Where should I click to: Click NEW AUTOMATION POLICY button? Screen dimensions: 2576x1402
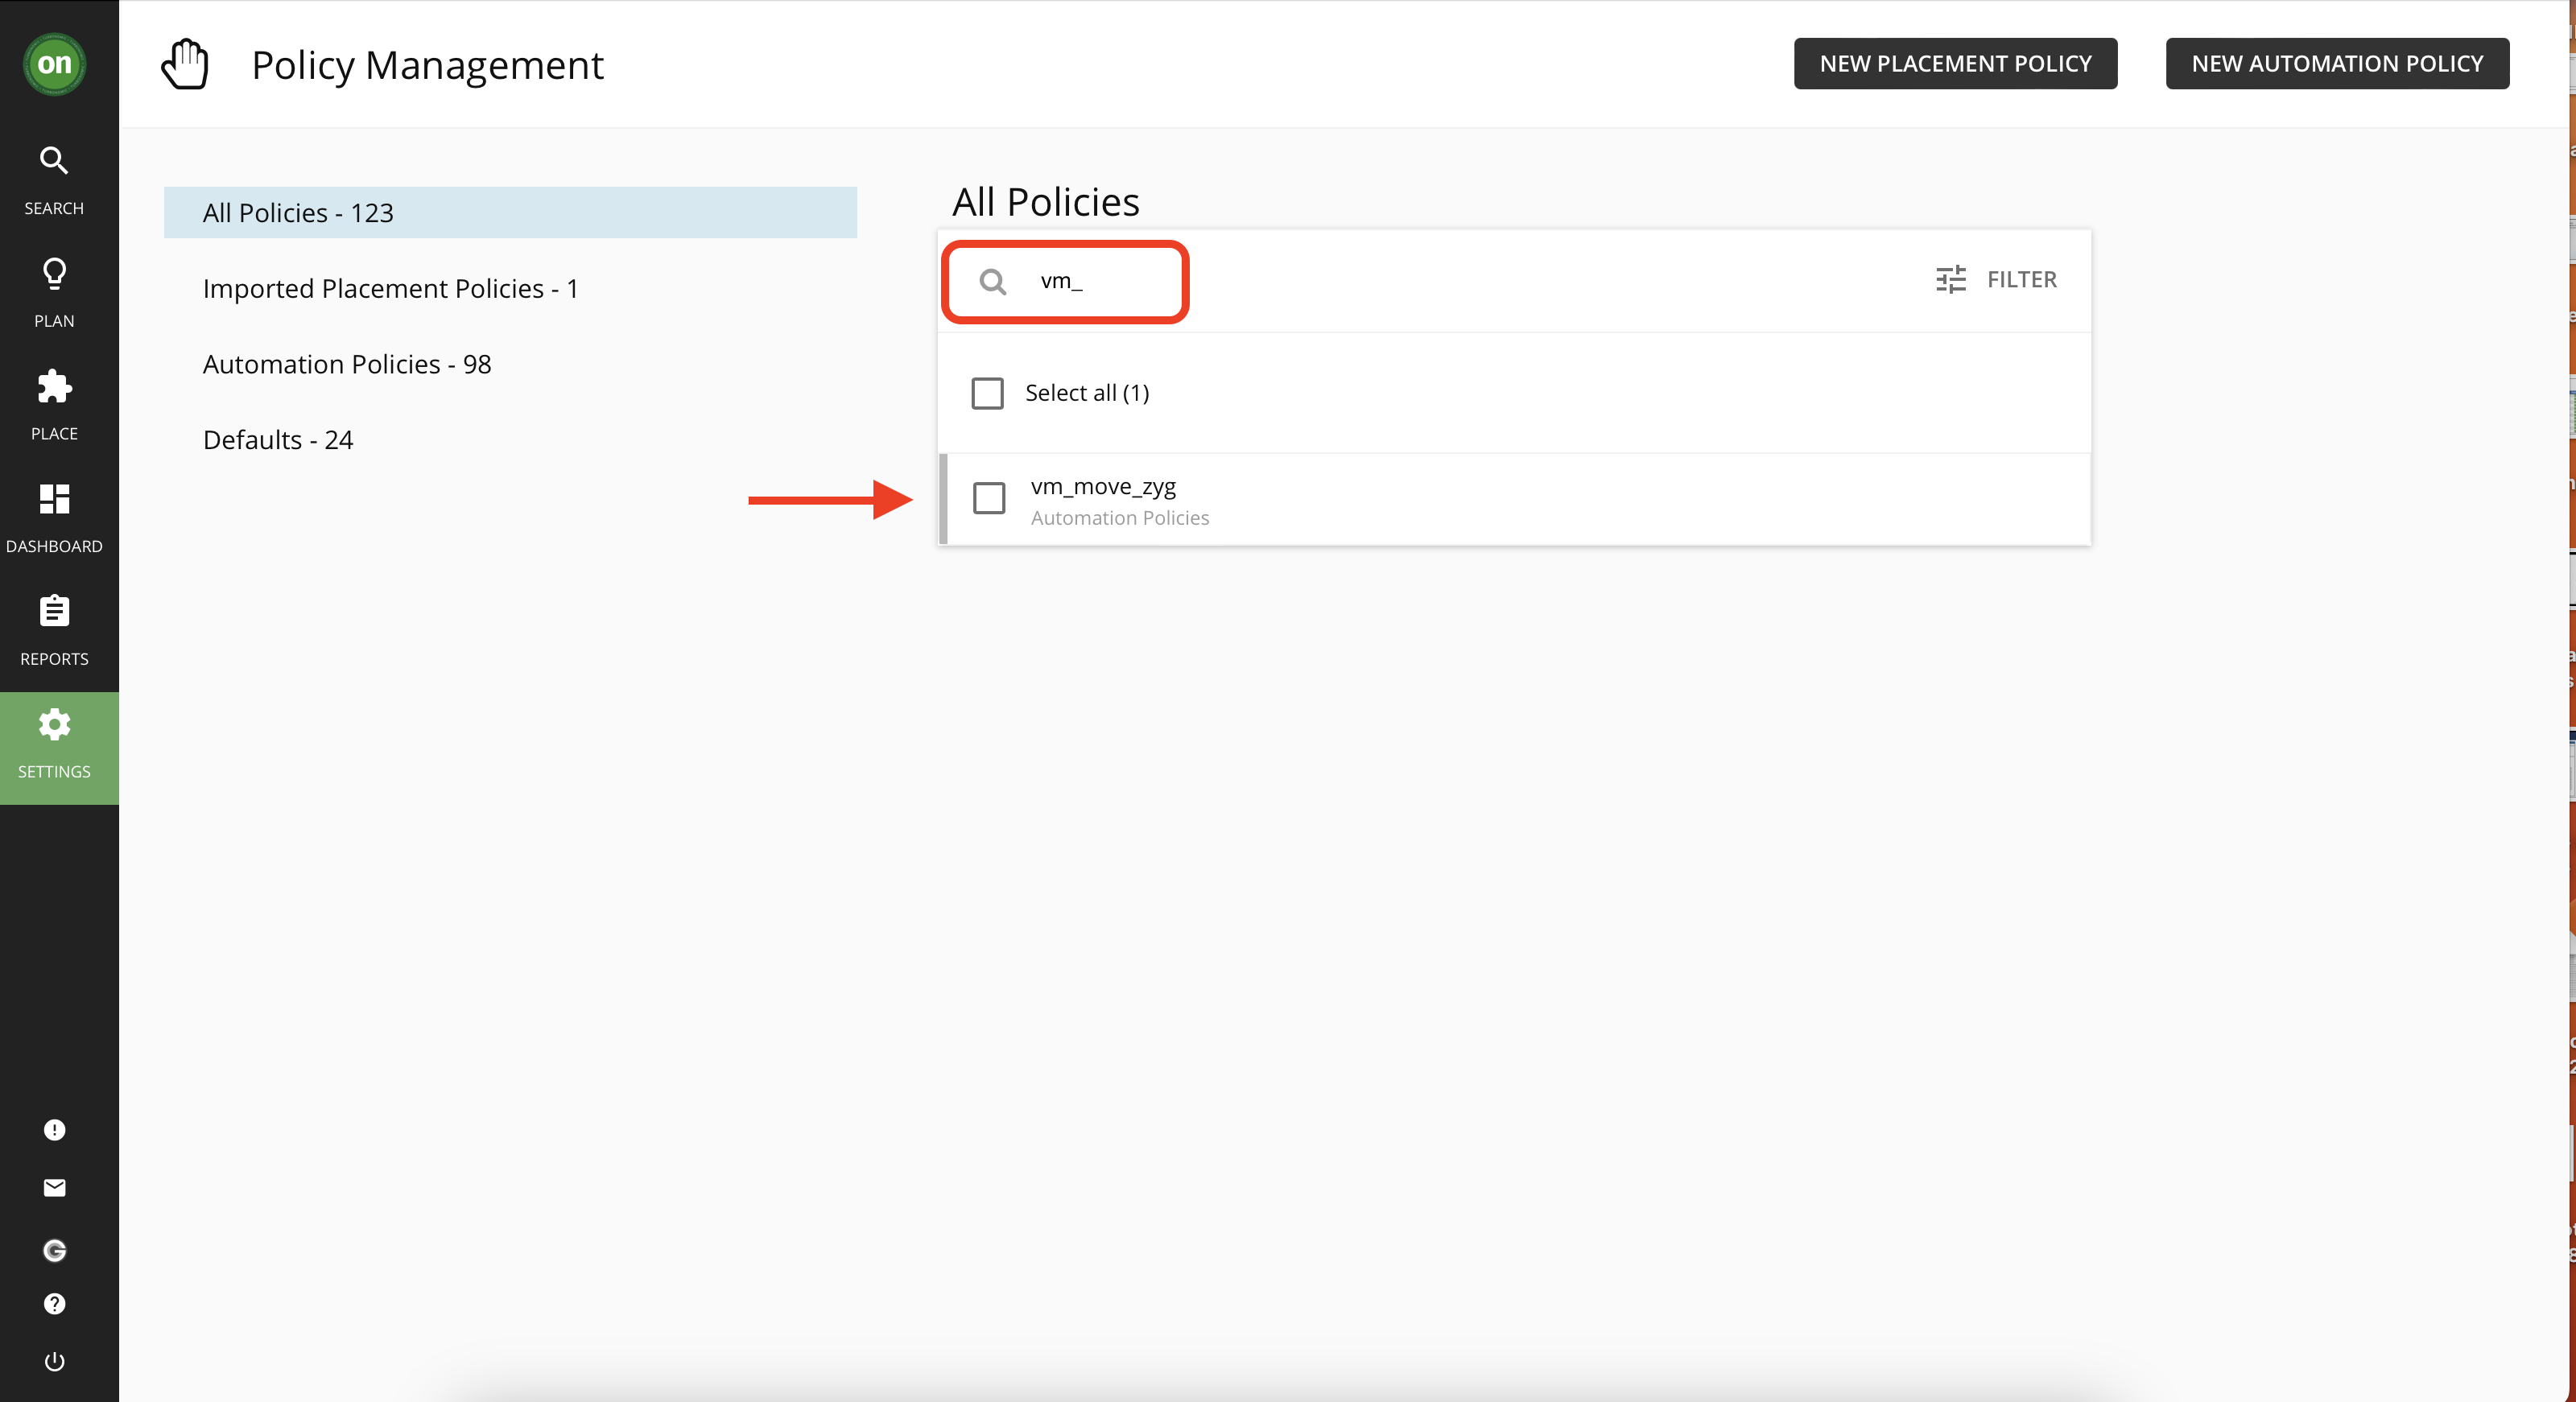[x=2337, y=64]
